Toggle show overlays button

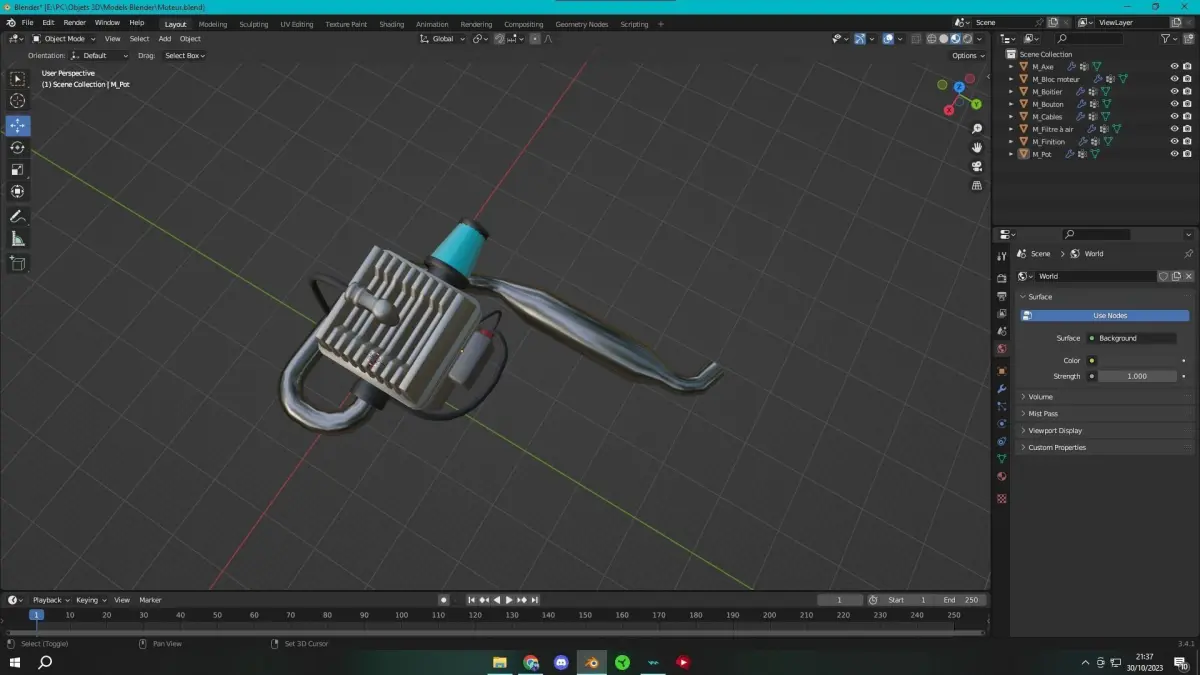pos(888,39)
